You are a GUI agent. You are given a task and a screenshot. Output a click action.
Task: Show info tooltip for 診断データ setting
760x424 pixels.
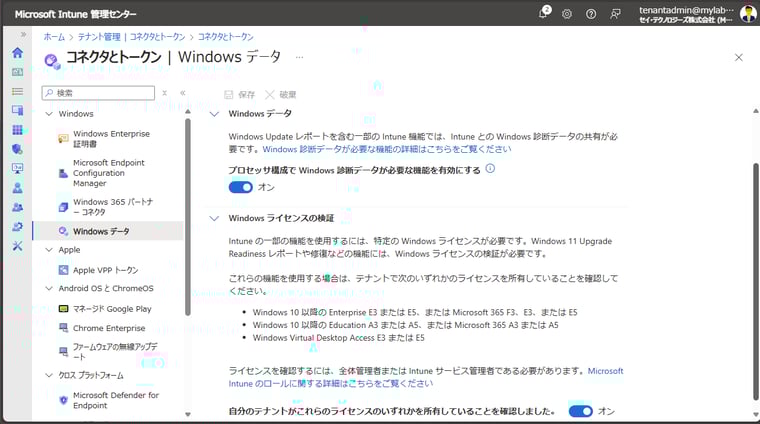coord(491,169)
